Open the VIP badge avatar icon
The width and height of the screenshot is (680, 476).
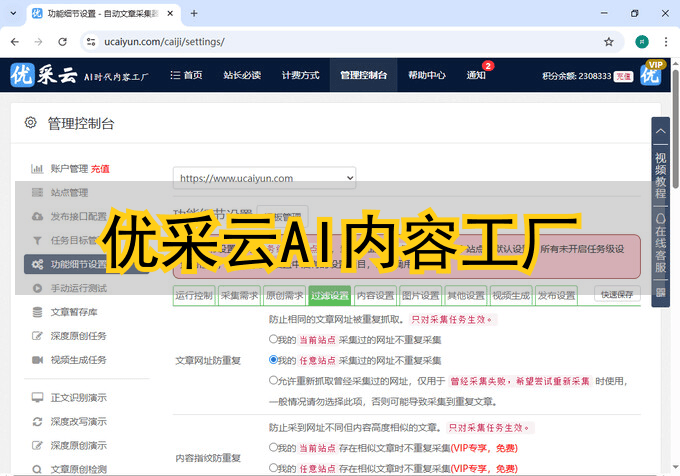point(653,74)
